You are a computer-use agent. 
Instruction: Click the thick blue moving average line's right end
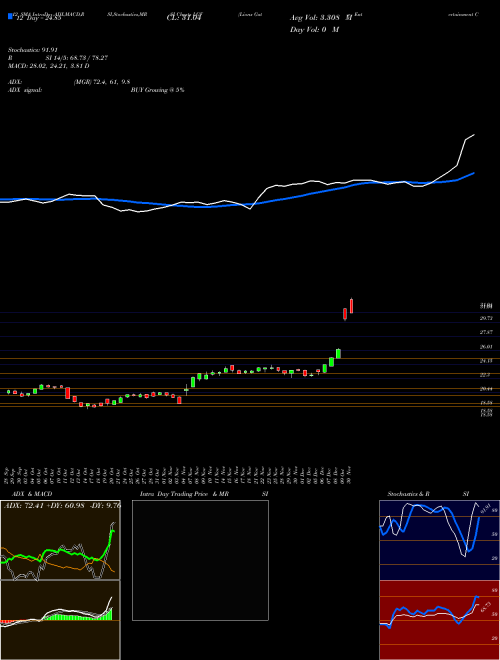click(x=474, y=173)
